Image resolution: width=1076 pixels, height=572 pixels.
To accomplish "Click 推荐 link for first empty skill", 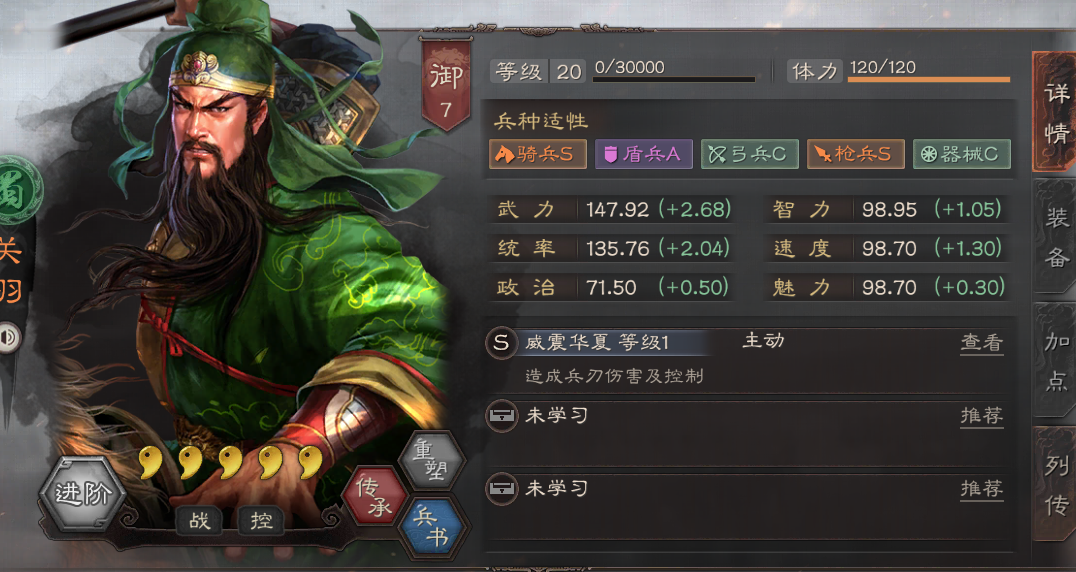I will coord(982,416).
